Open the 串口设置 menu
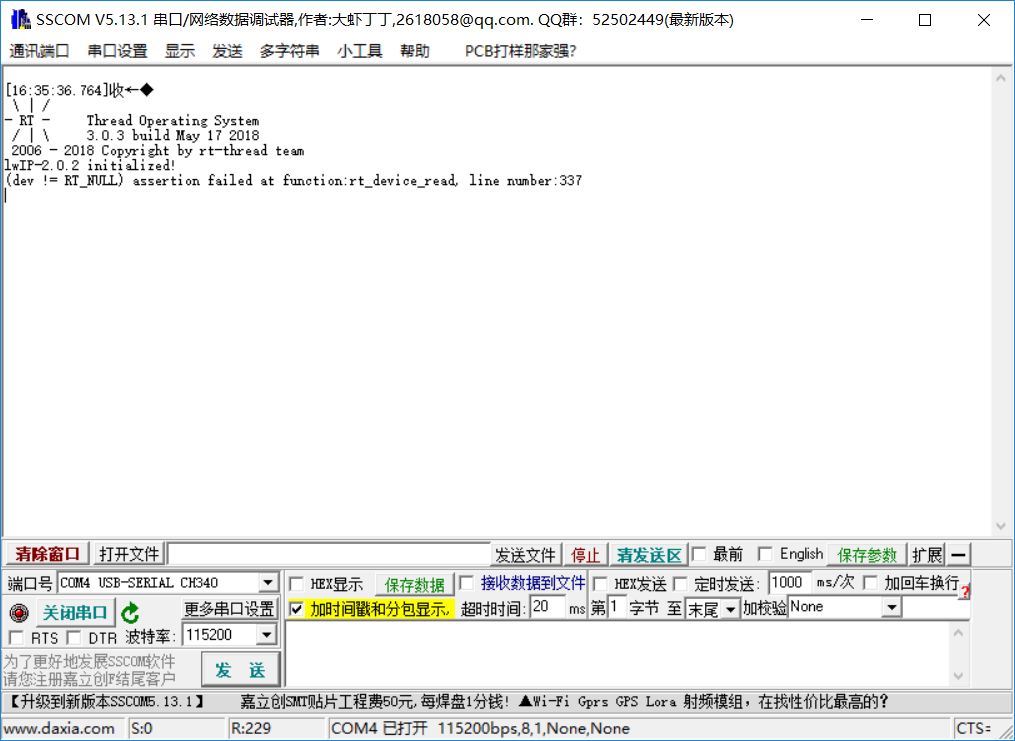Viewport: 1015px width, 741px height. [118, 51]
